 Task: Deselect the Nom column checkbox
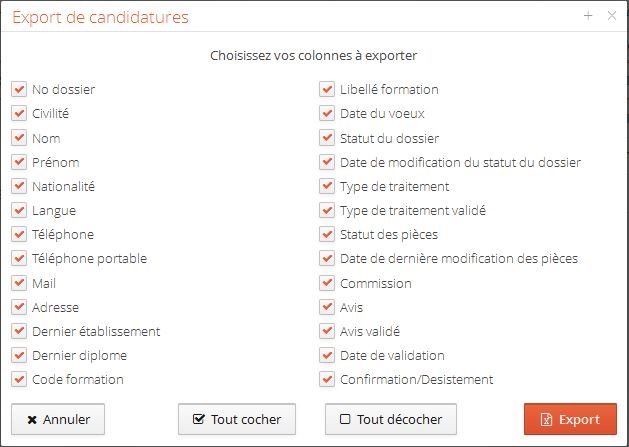pyautogui.click(x=19, y=138)
